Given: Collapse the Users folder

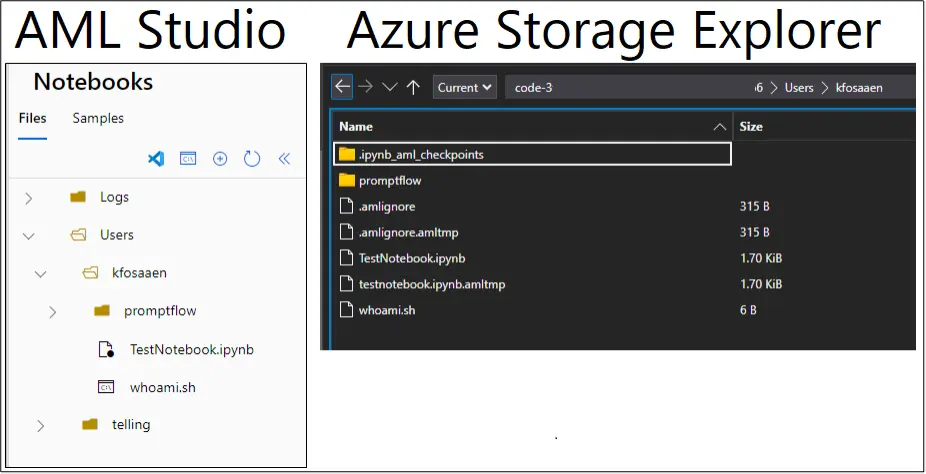Looking at the screenshot, I should click(29, 236).
